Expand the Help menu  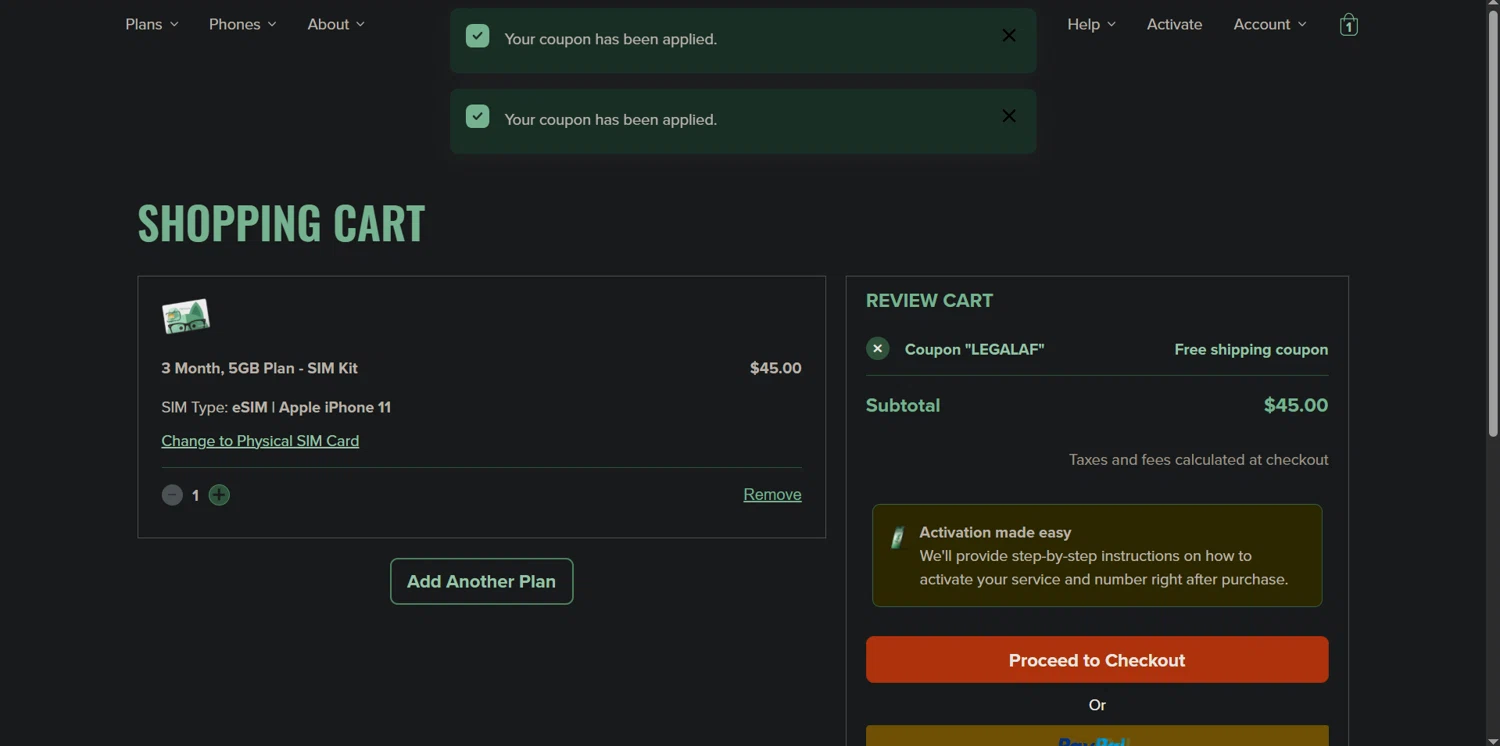point(1091,24)
